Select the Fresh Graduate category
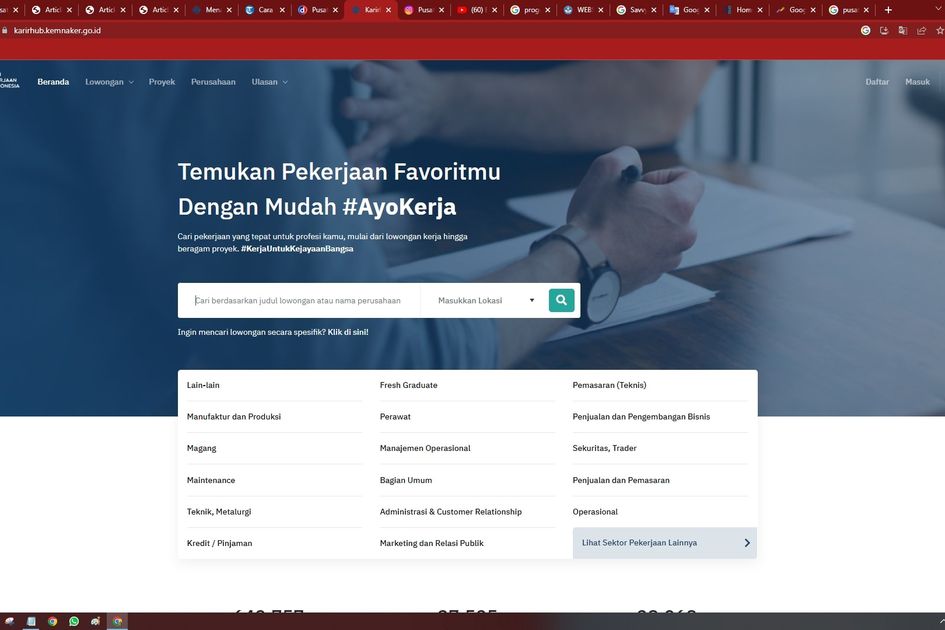This screenshot has height=630, width=945. point(408,385)
